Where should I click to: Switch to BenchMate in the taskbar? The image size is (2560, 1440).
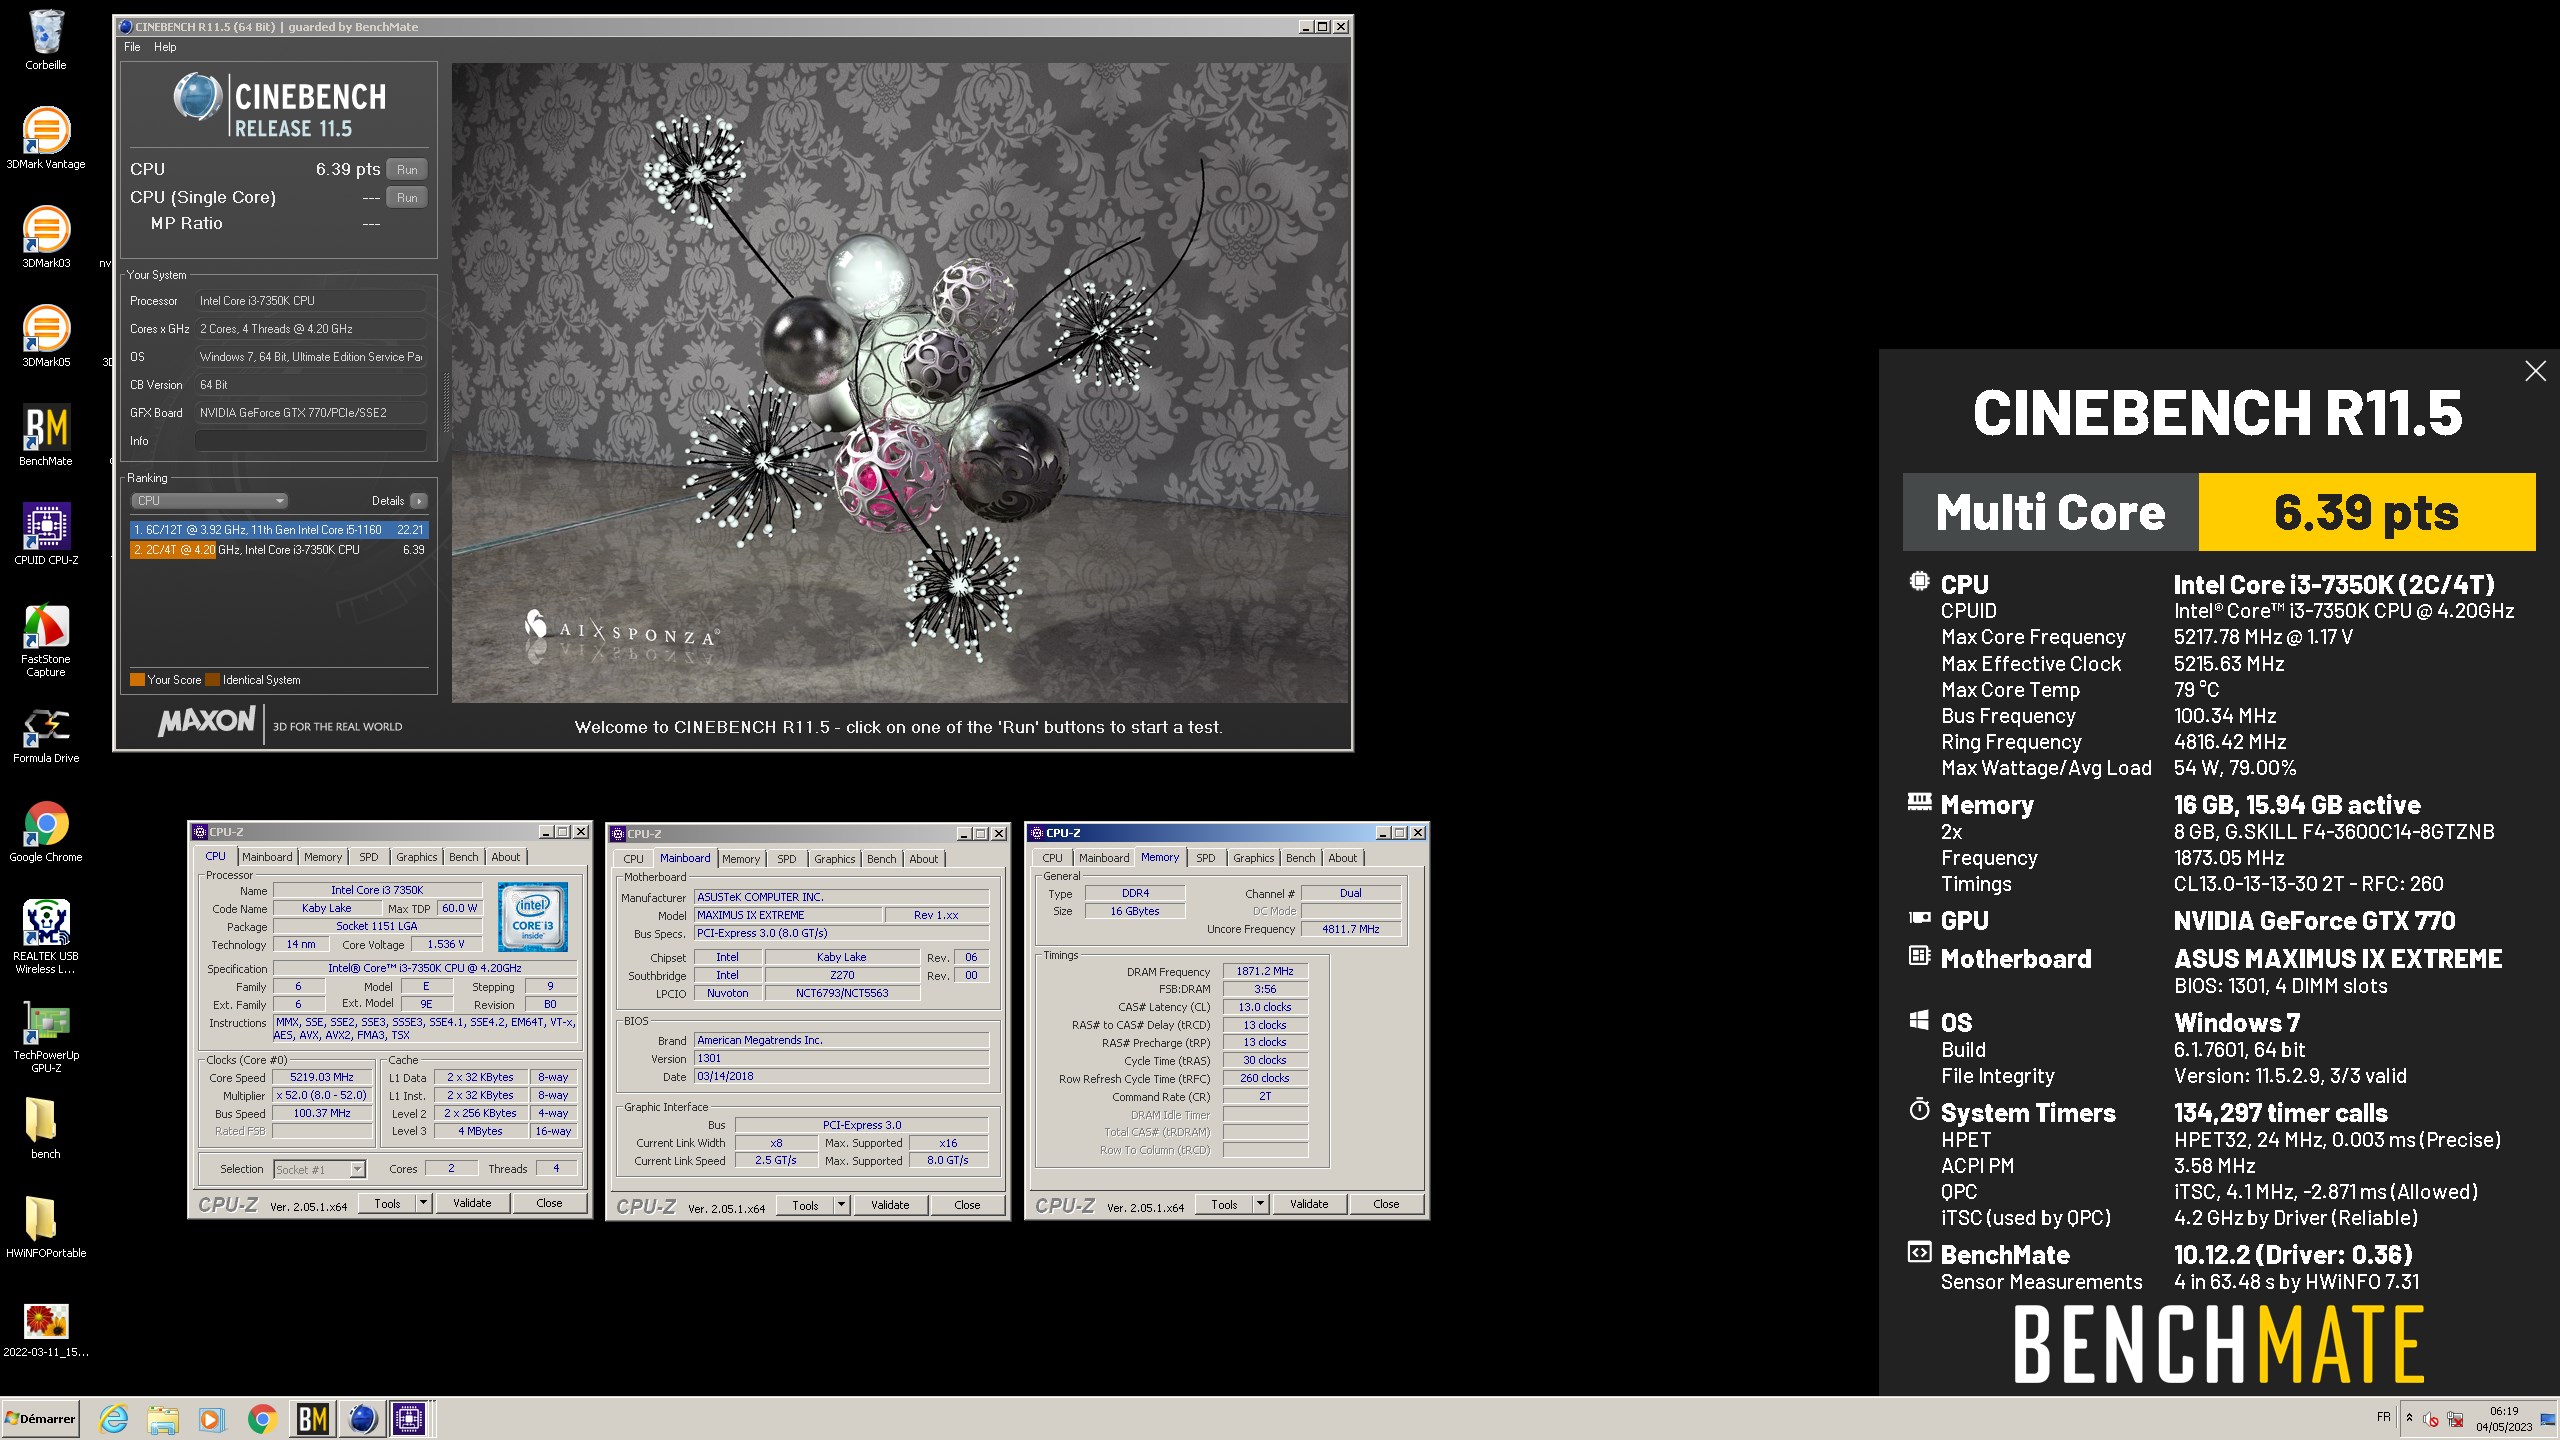coord(313,1418)
